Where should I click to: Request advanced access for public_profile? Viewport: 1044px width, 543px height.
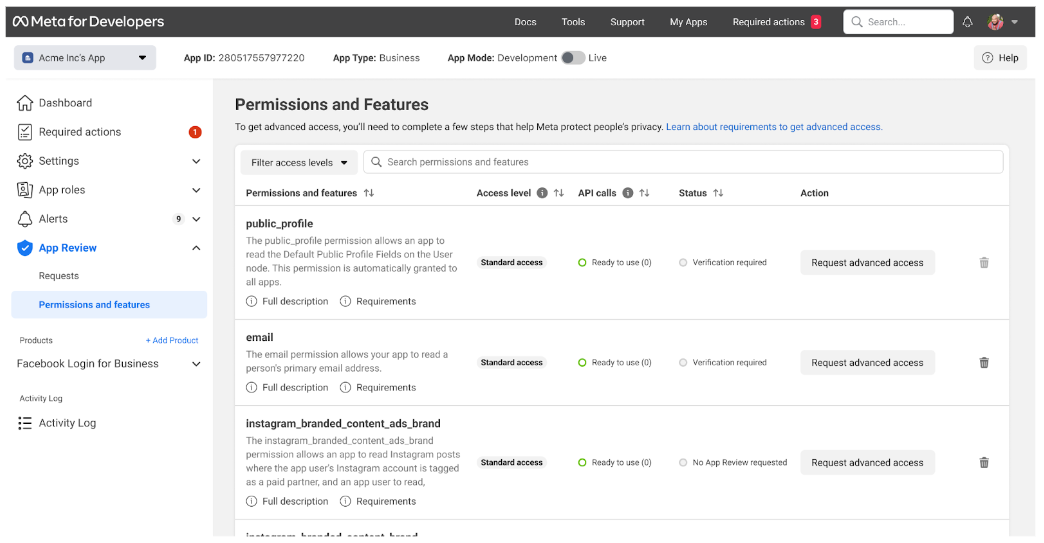coord(868,263)
